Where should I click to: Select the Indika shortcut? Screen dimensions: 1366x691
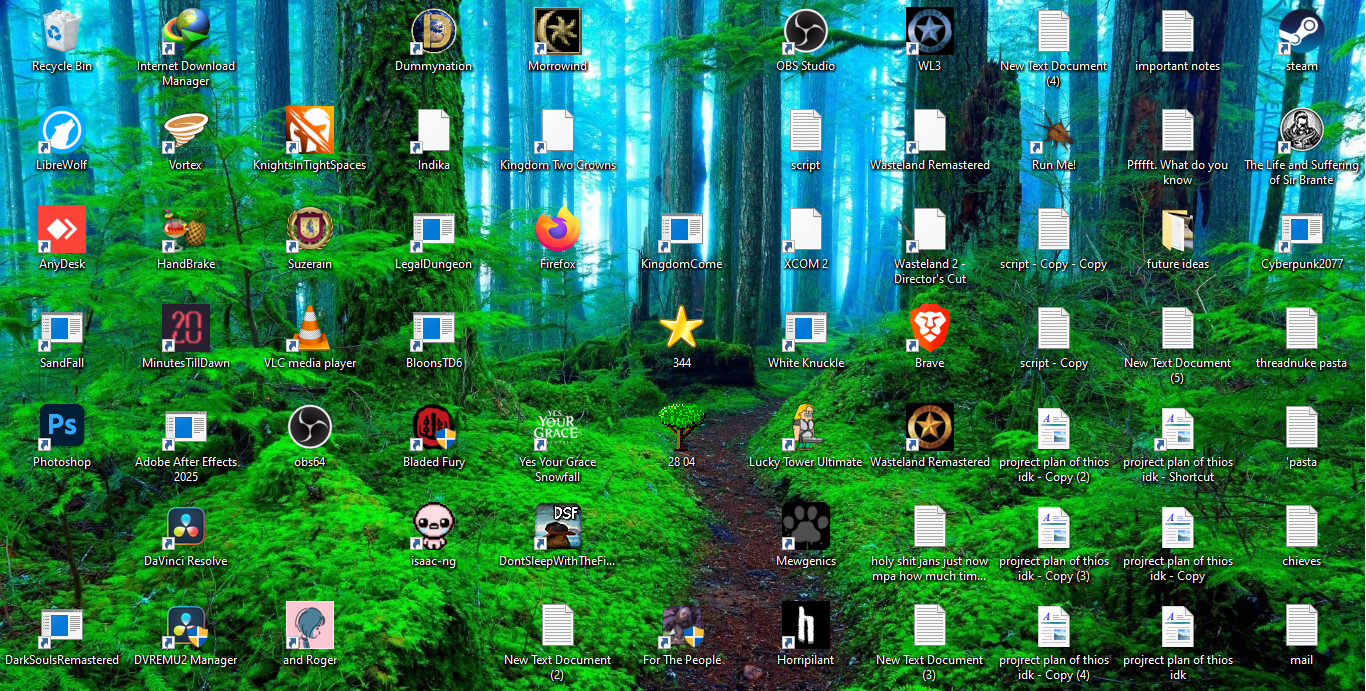click(434, 130)
